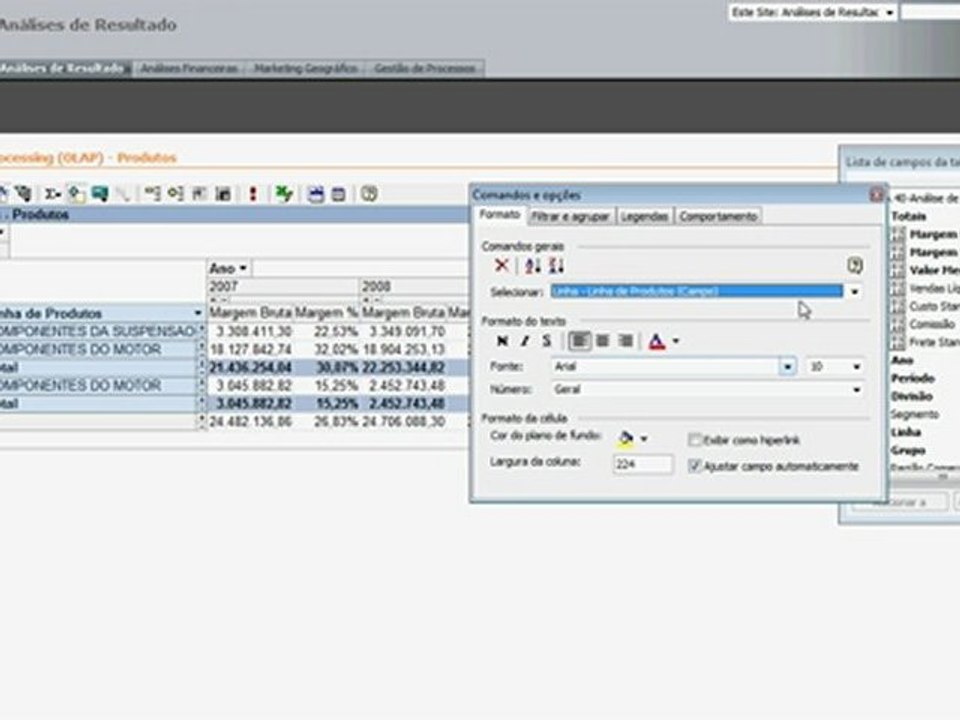Open Marketing Geográfico top tab
The height and width of the screenshot is (720, 960).
[306, 68]
